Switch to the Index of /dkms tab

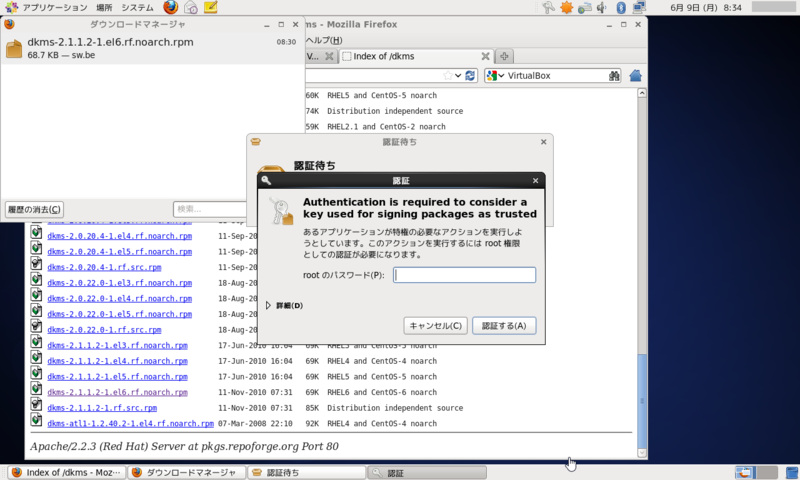tap(415, 56)
